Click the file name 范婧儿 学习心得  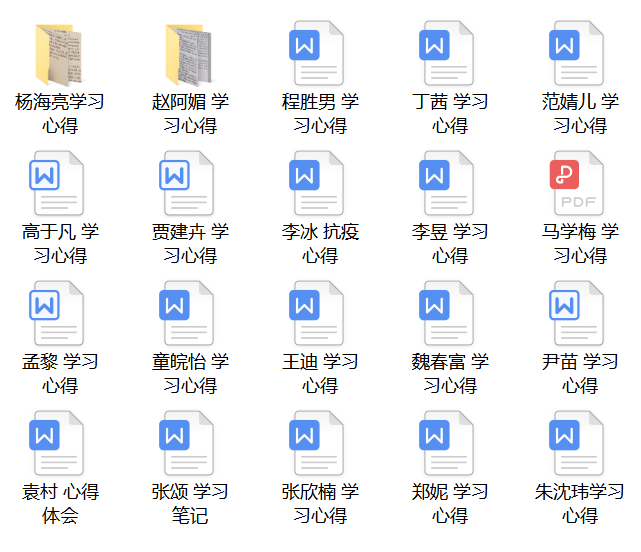(x=580, y=114)
